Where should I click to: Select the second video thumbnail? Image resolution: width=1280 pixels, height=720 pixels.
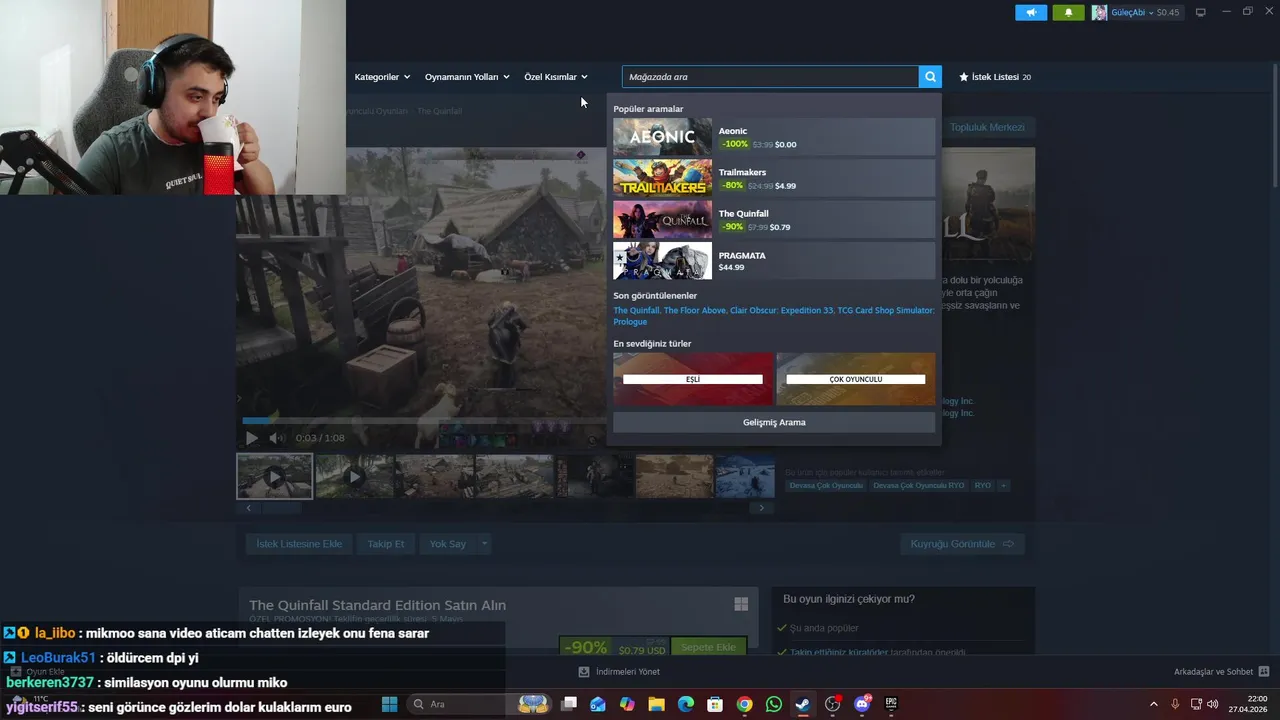pyautogui.click(x=354, y=476)
